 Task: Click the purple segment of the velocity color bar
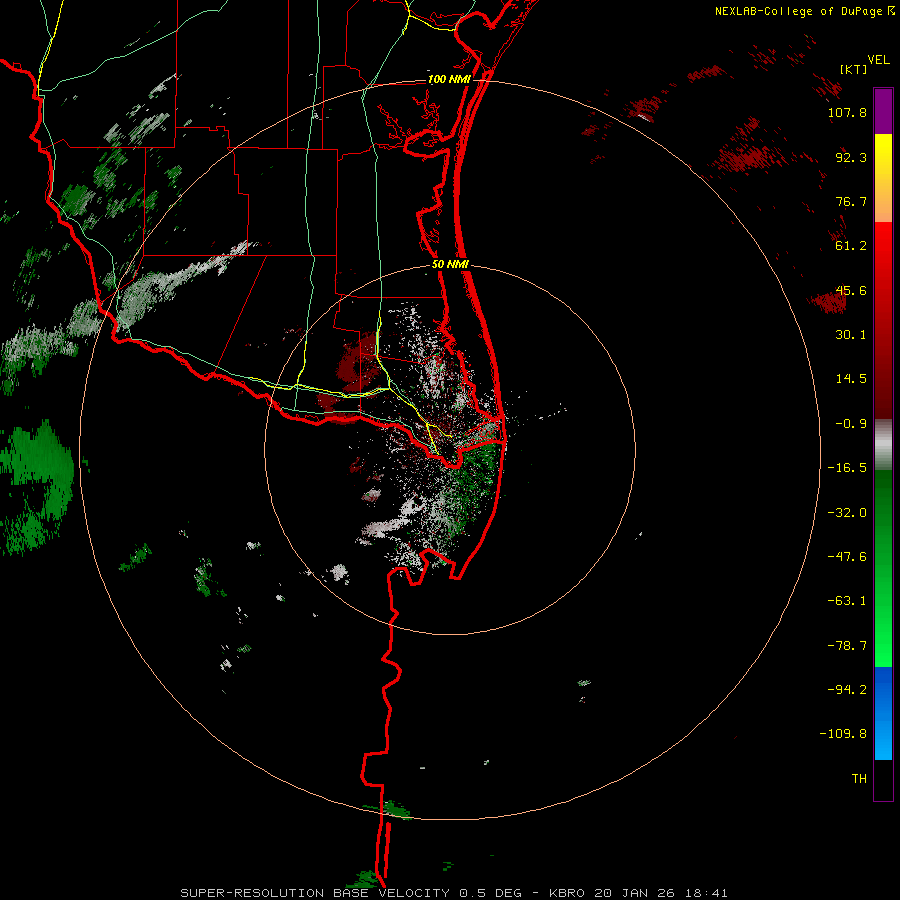tap(883, 111)
